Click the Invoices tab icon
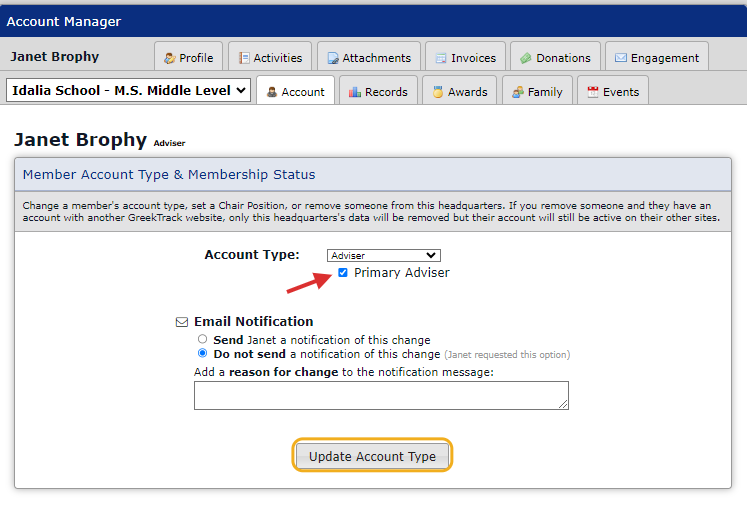747x529 pixels. (x=441, y=58)
